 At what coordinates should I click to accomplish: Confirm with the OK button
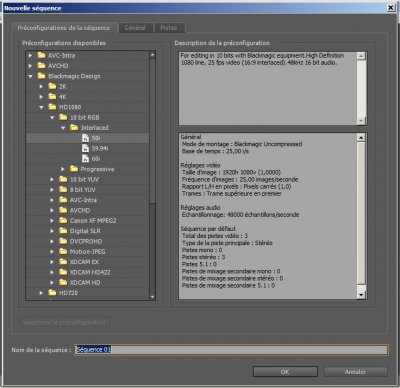click(x=285, y=371)
